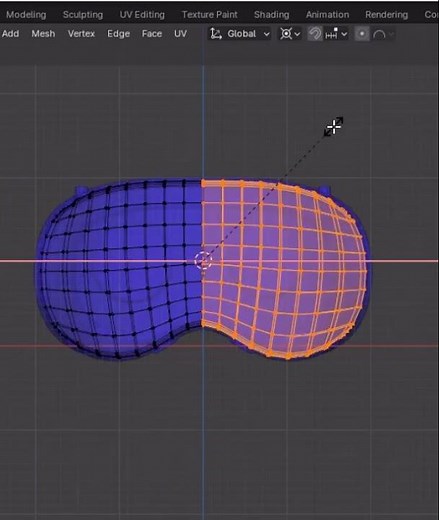Open the Face menu

coord(152,34)
